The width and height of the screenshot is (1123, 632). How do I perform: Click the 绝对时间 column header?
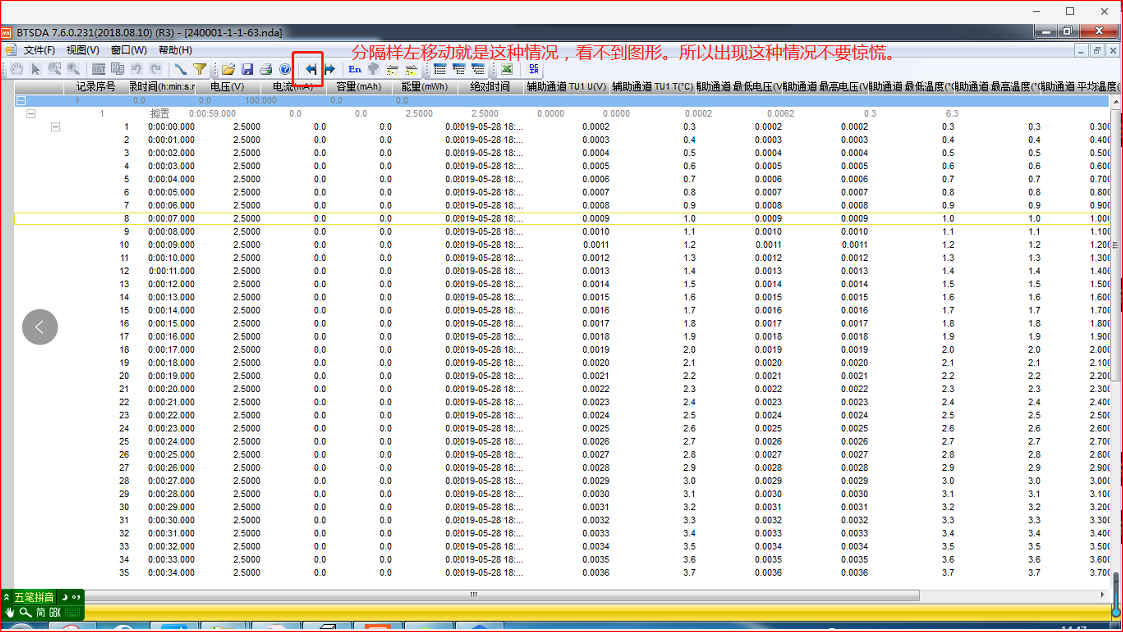coord(490,86)
